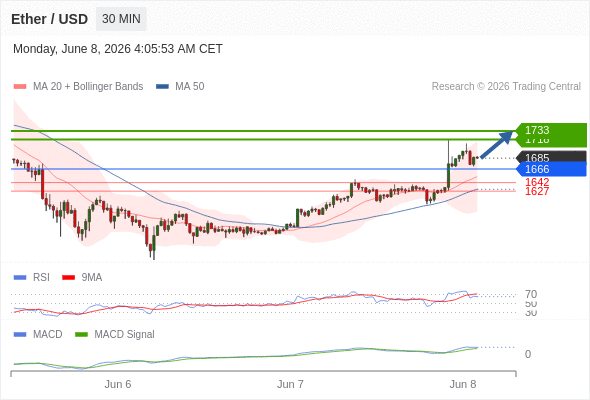
Task: Click the MA 20 + Bollinger Bands pink swatch
Action: pos(20,87)
